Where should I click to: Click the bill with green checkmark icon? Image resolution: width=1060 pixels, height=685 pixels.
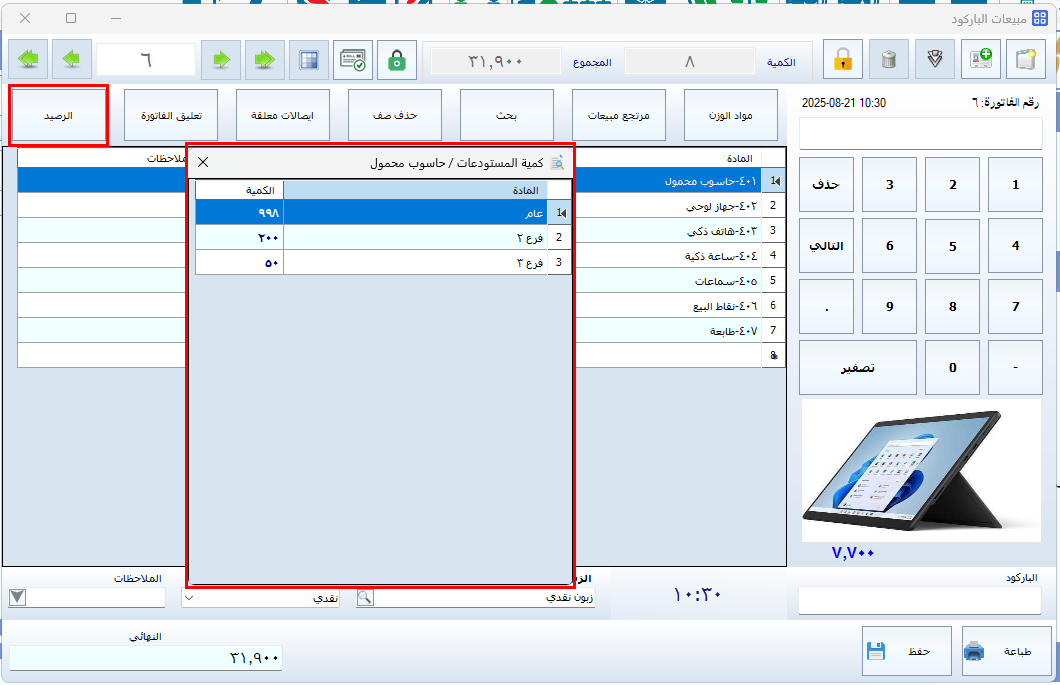pos(353,60)
